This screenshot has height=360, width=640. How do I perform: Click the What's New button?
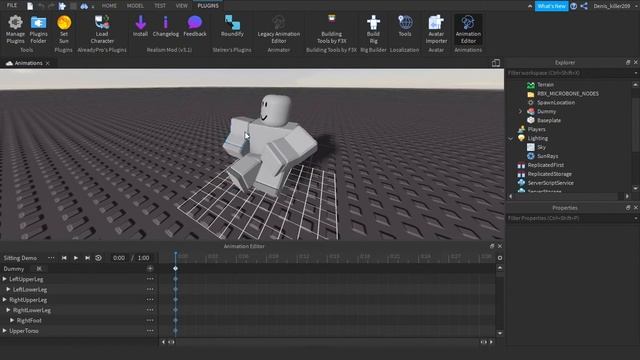pos(551,6)
